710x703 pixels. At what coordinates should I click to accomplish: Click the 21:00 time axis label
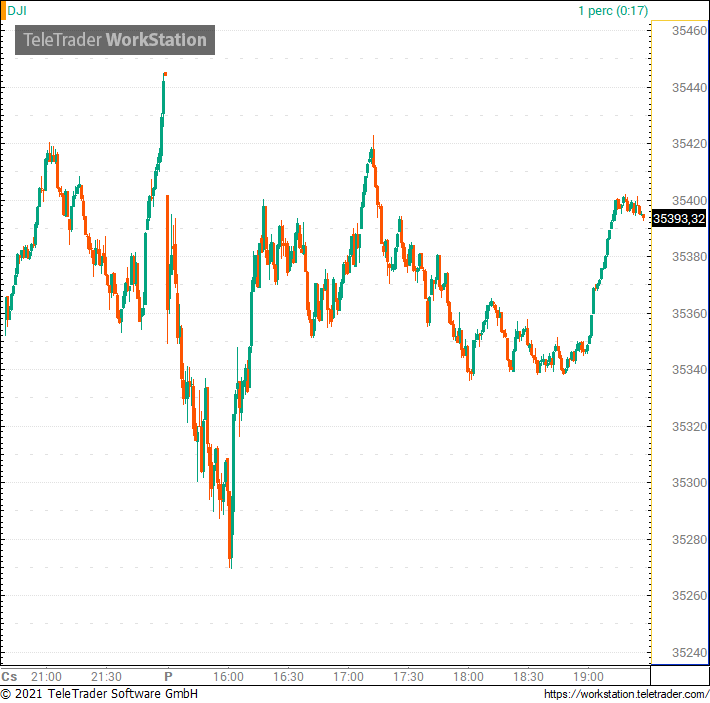tap(46, 677)
